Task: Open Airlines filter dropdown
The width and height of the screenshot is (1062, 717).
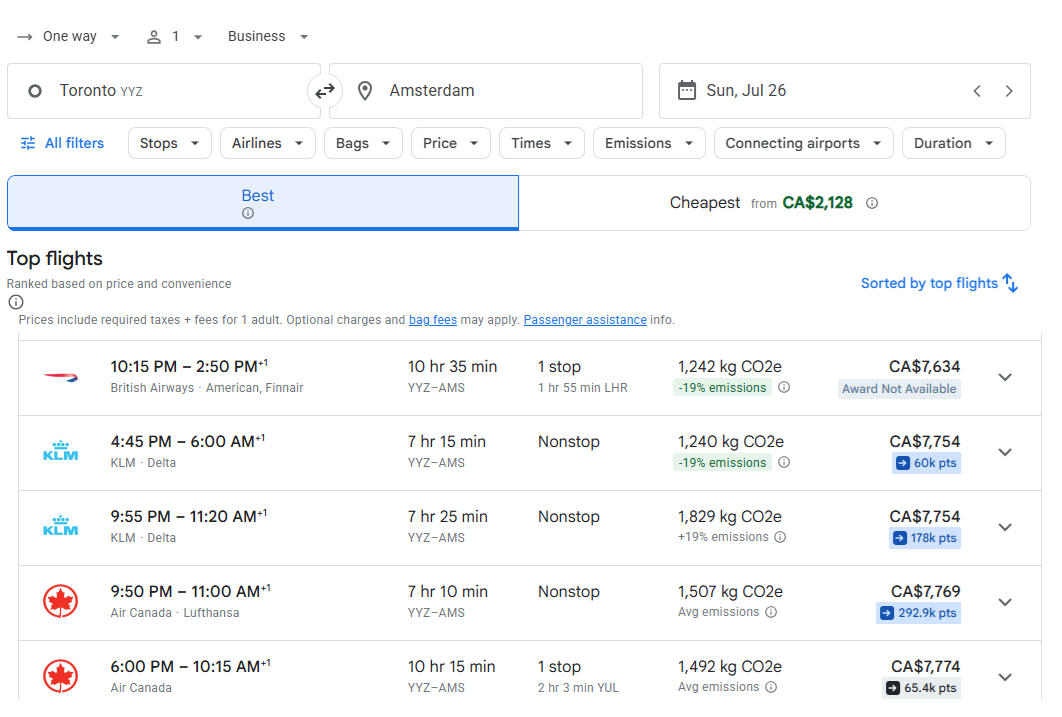Action: 268,143
